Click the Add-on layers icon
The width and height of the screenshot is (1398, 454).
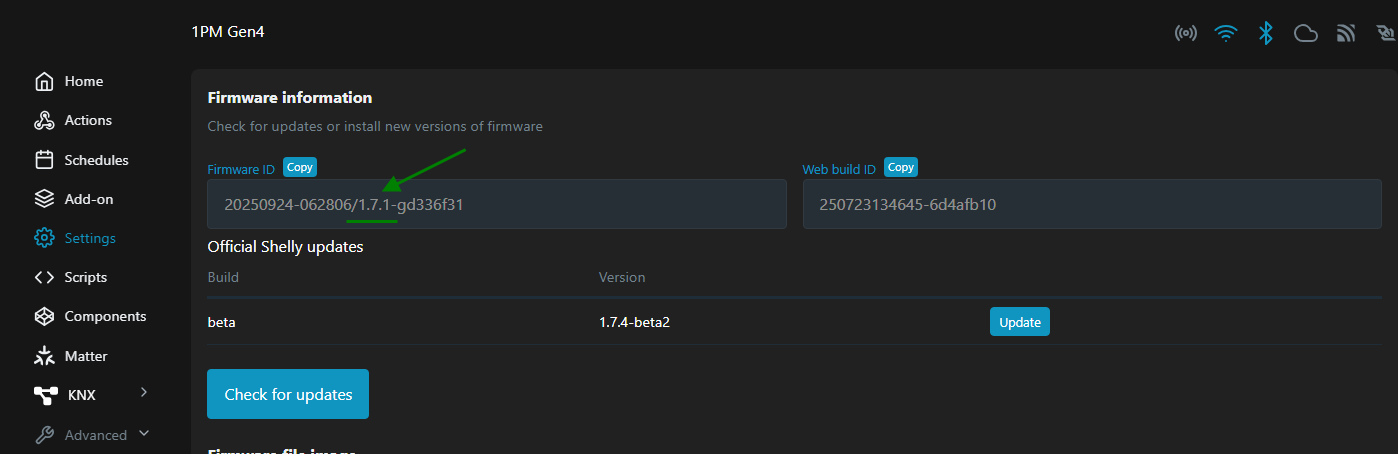(x=44, y=199)
